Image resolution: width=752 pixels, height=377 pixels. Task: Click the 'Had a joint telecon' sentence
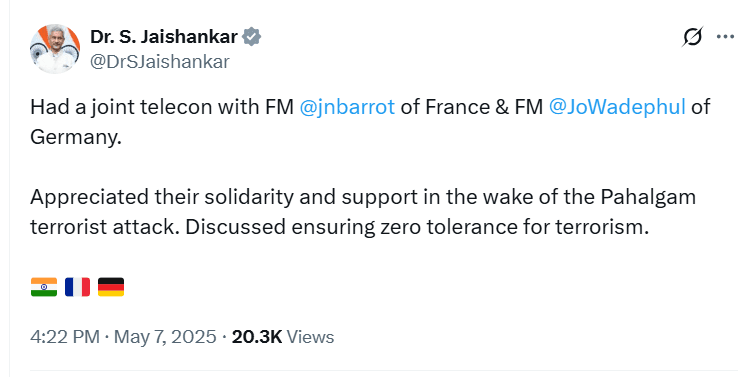click(370, 122)
